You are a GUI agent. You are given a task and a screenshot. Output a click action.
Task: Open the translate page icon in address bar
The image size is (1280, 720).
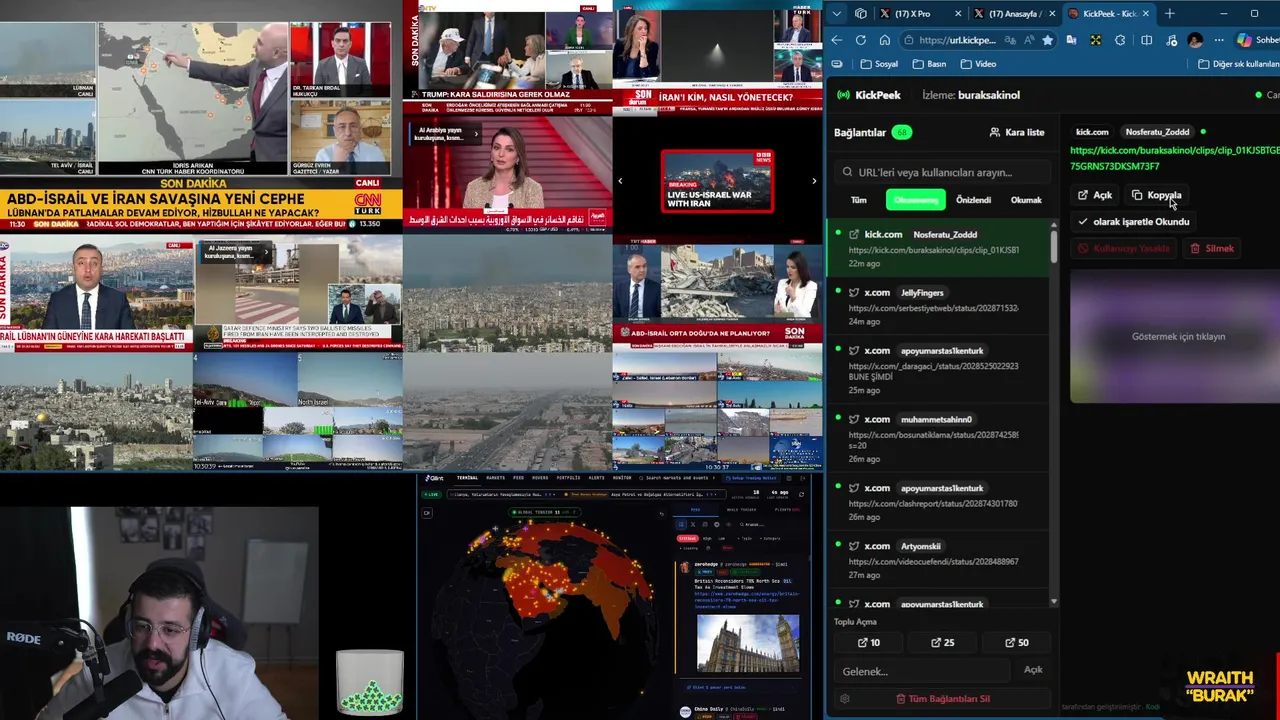coord(1010,40)
